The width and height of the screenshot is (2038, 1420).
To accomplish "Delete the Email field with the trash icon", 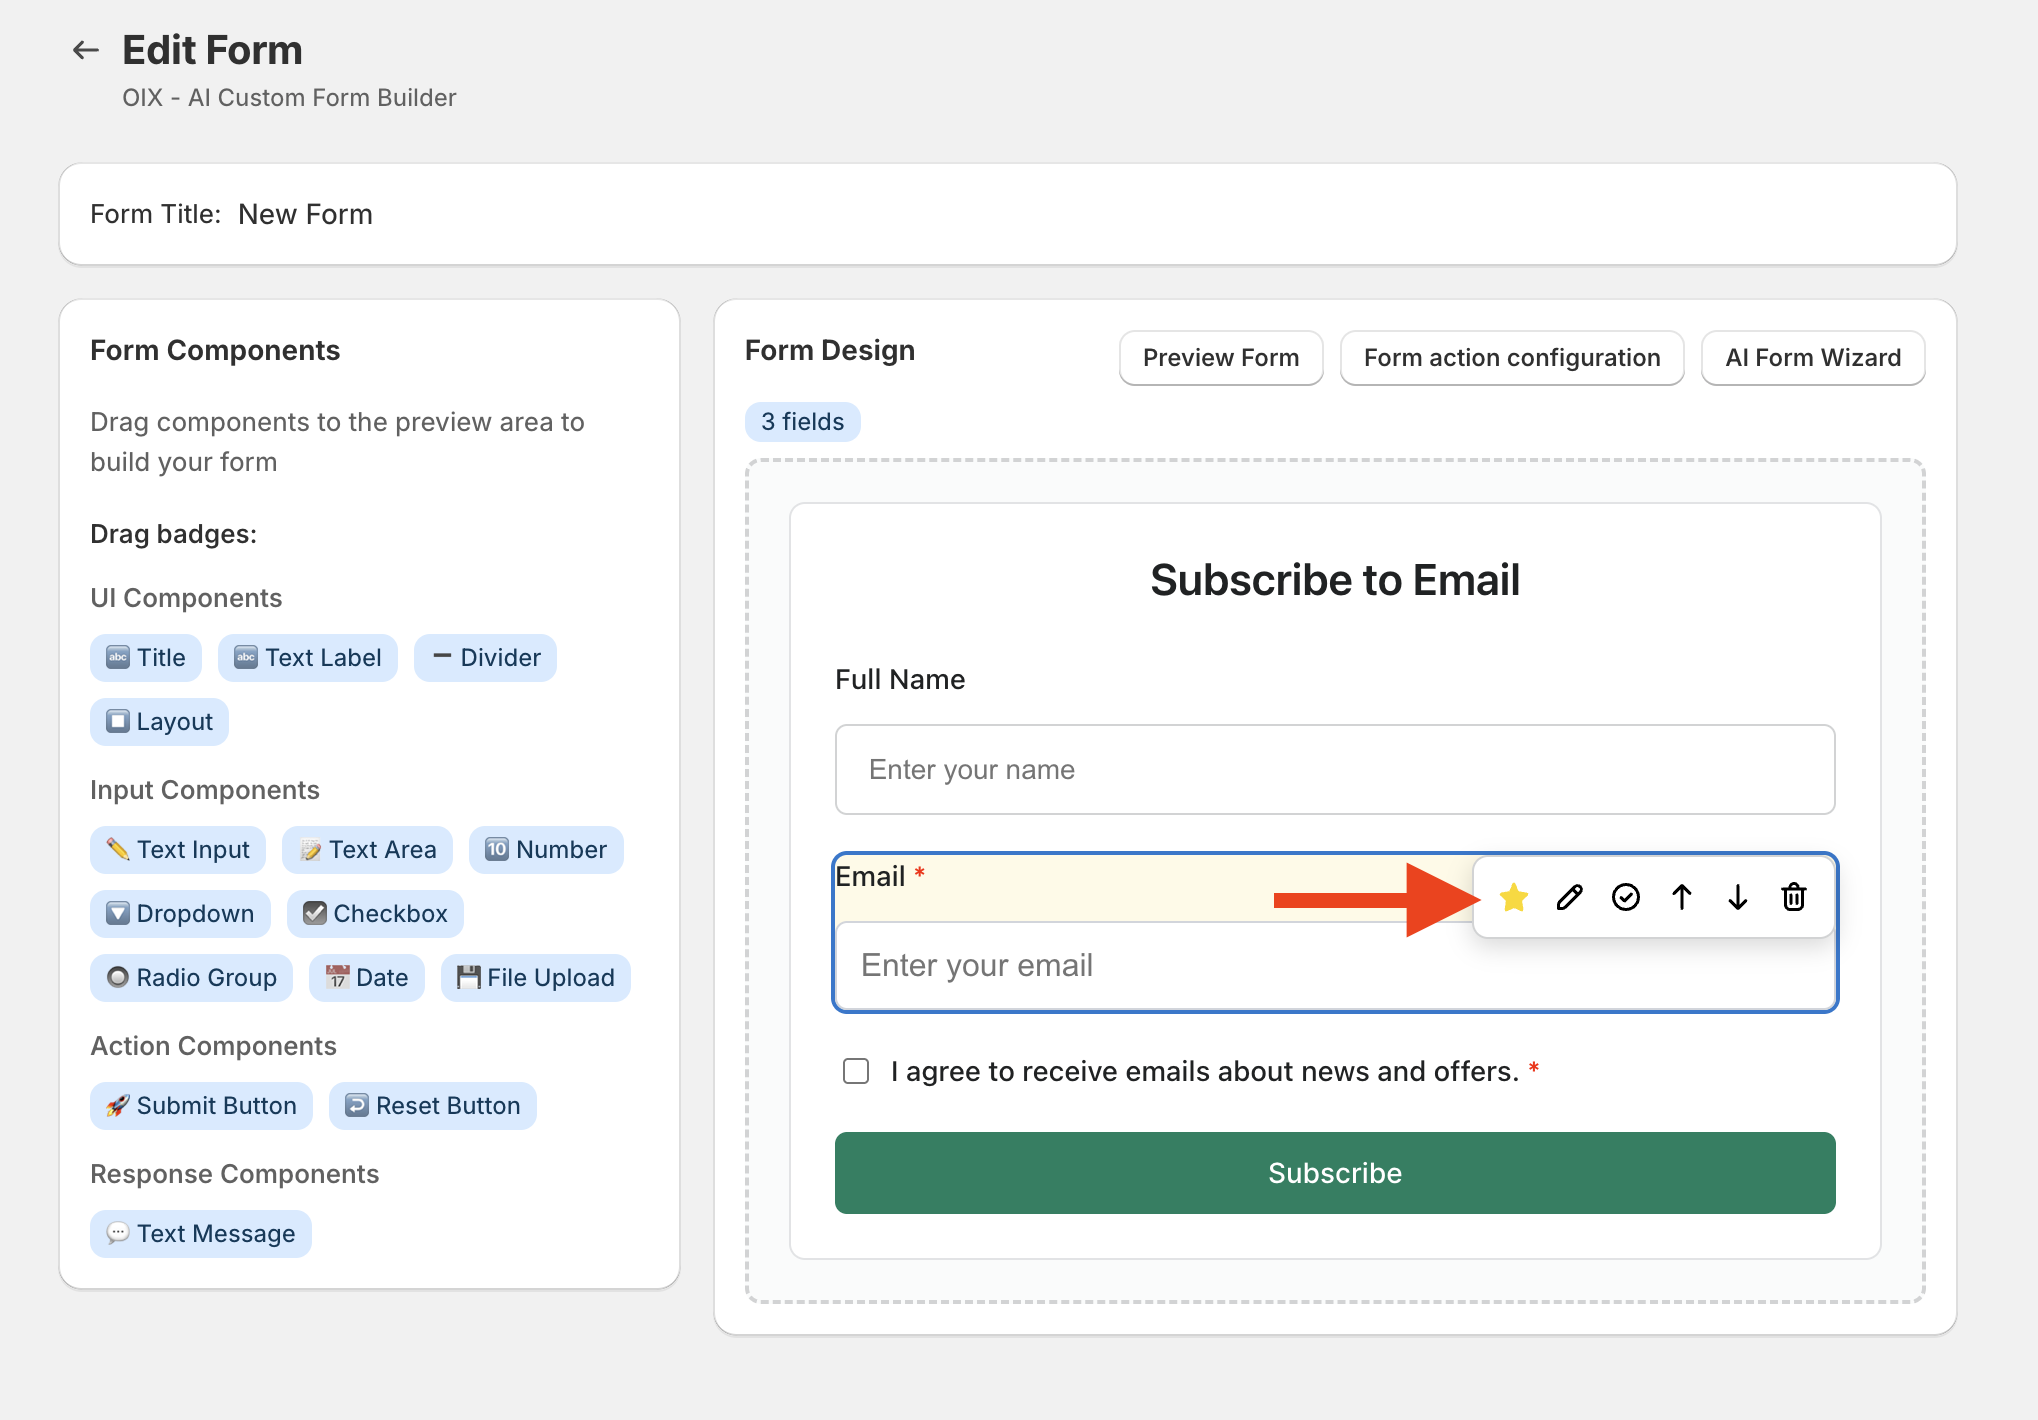I will click(x=1794, y=897).
